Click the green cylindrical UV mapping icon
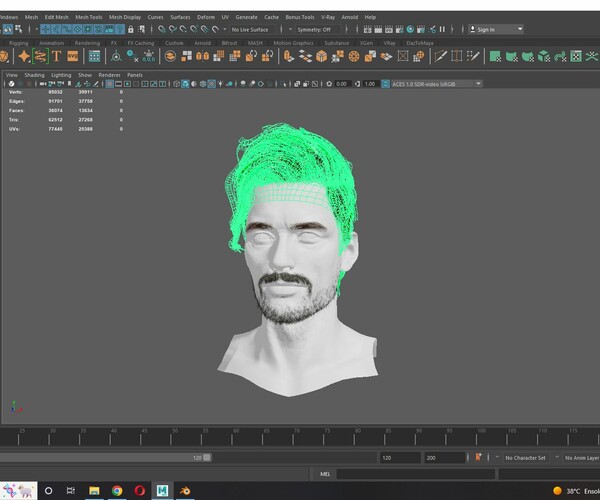600x500 pixels. click(x=512, y=56)
